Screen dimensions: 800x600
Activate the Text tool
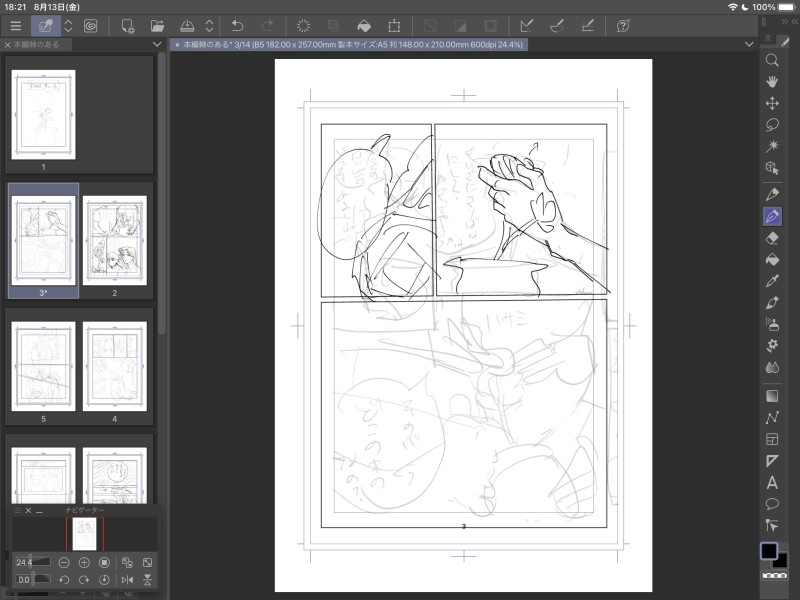coord(772,482)
